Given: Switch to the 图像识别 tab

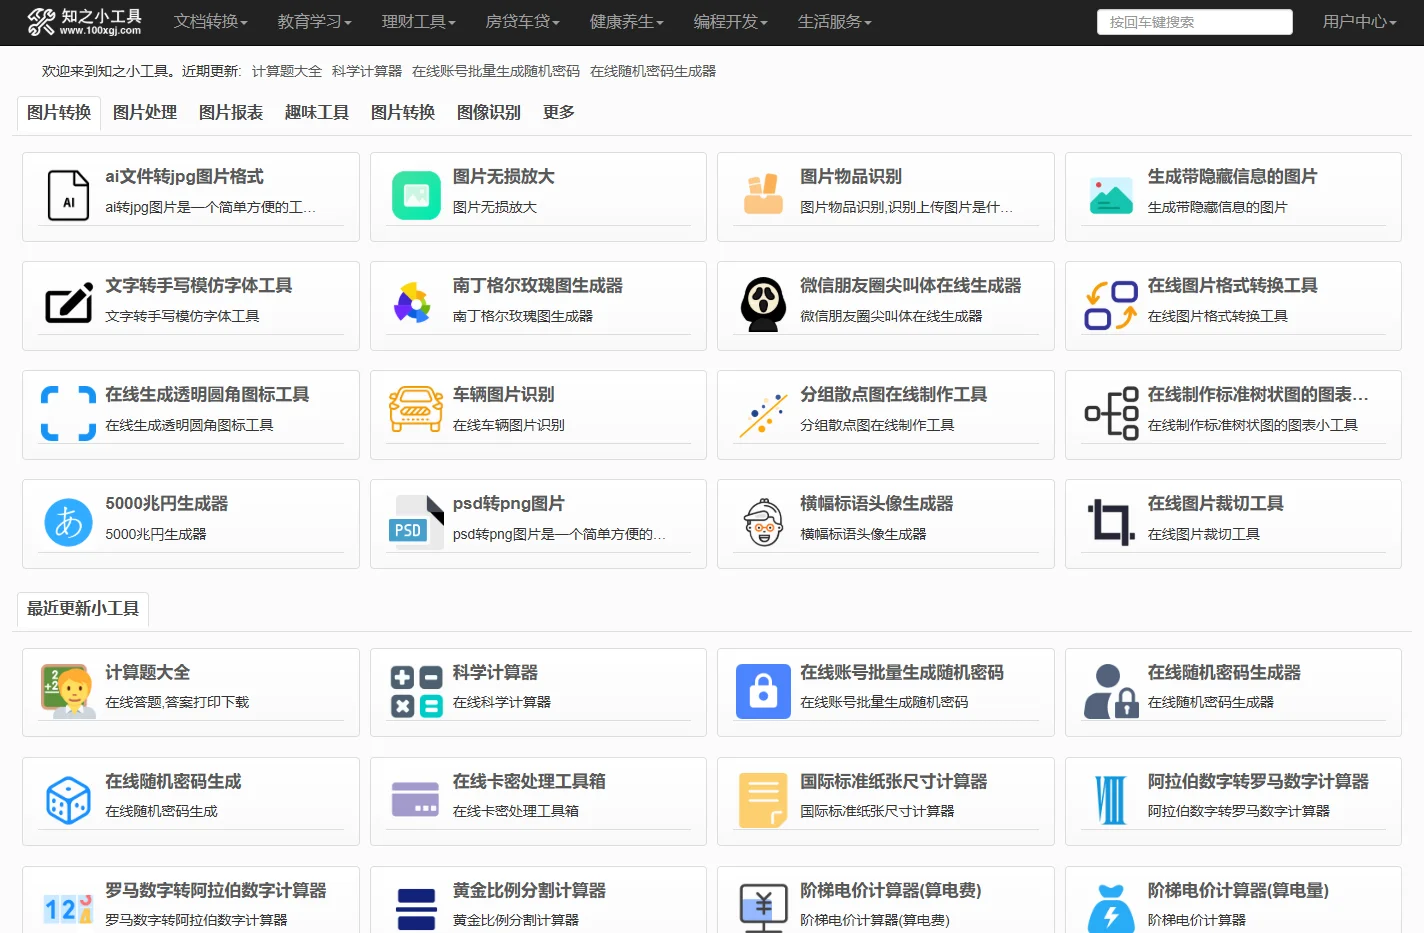Looking at the screenshot, I should [489, 113].
